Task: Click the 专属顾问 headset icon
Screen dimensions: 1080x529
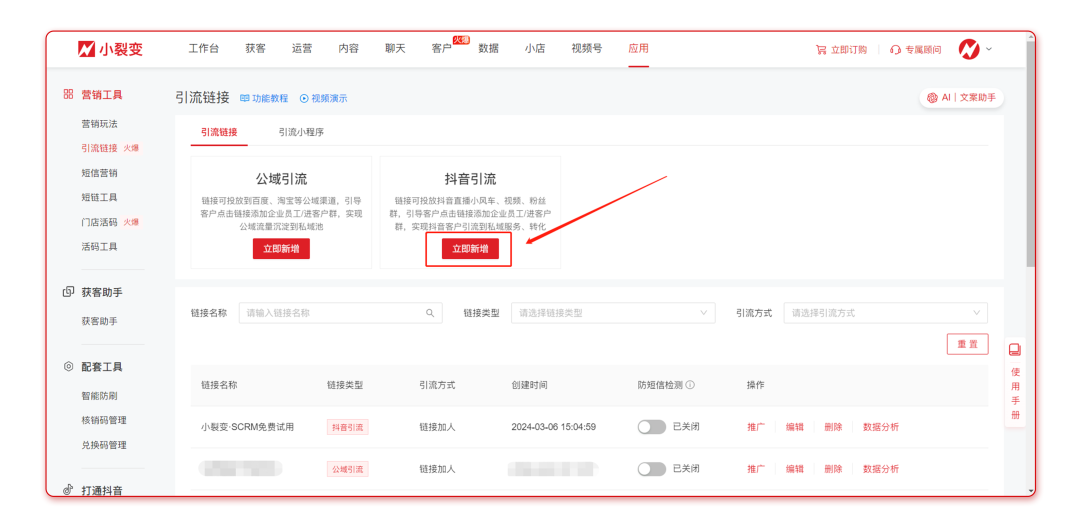Action: 895,50
